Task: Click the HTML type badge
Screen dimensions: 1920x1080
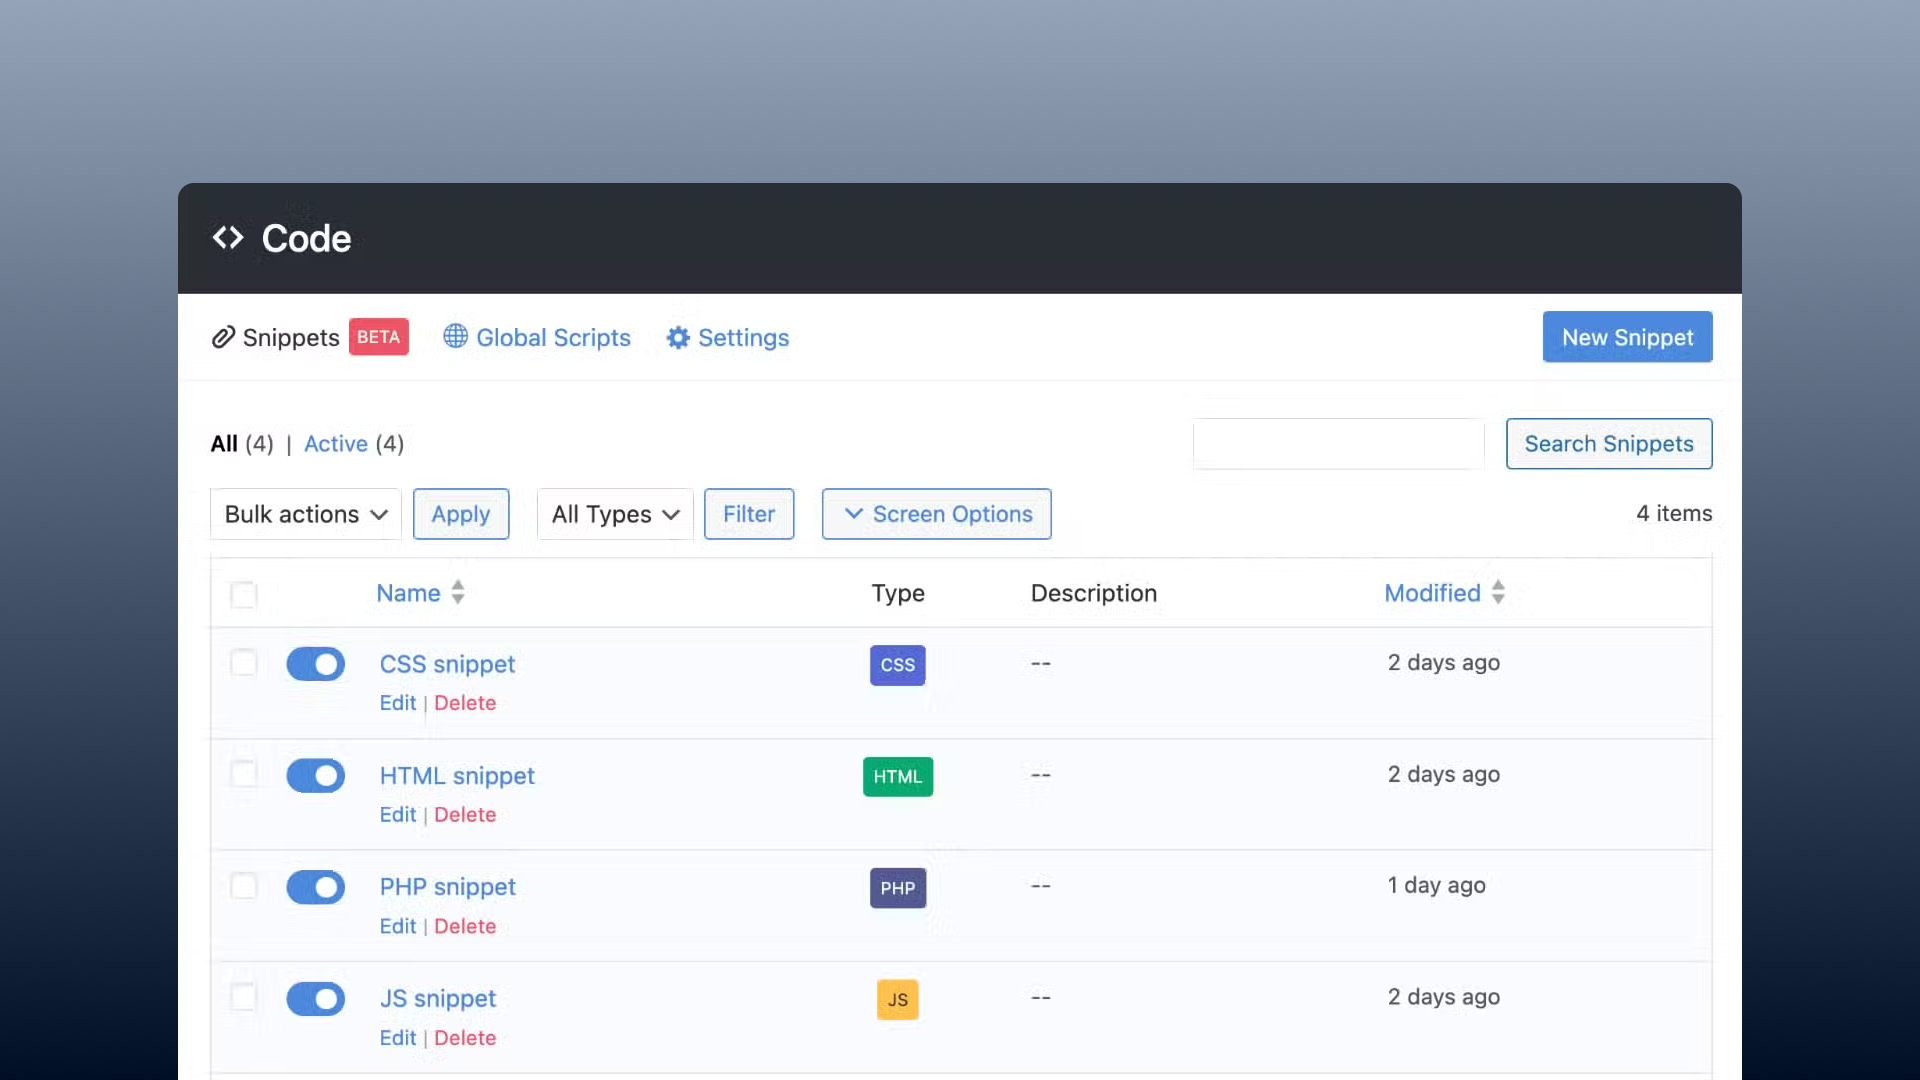Action: [x=897, y=777]
